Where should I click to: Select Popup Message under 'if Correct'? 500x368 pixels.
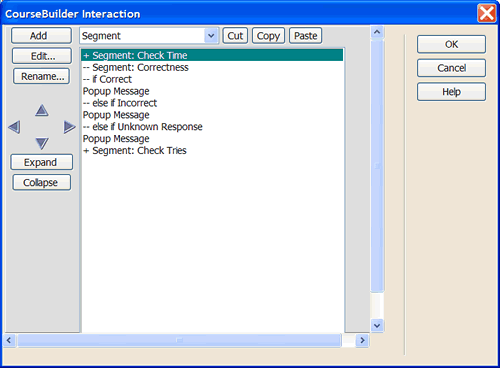212,91
